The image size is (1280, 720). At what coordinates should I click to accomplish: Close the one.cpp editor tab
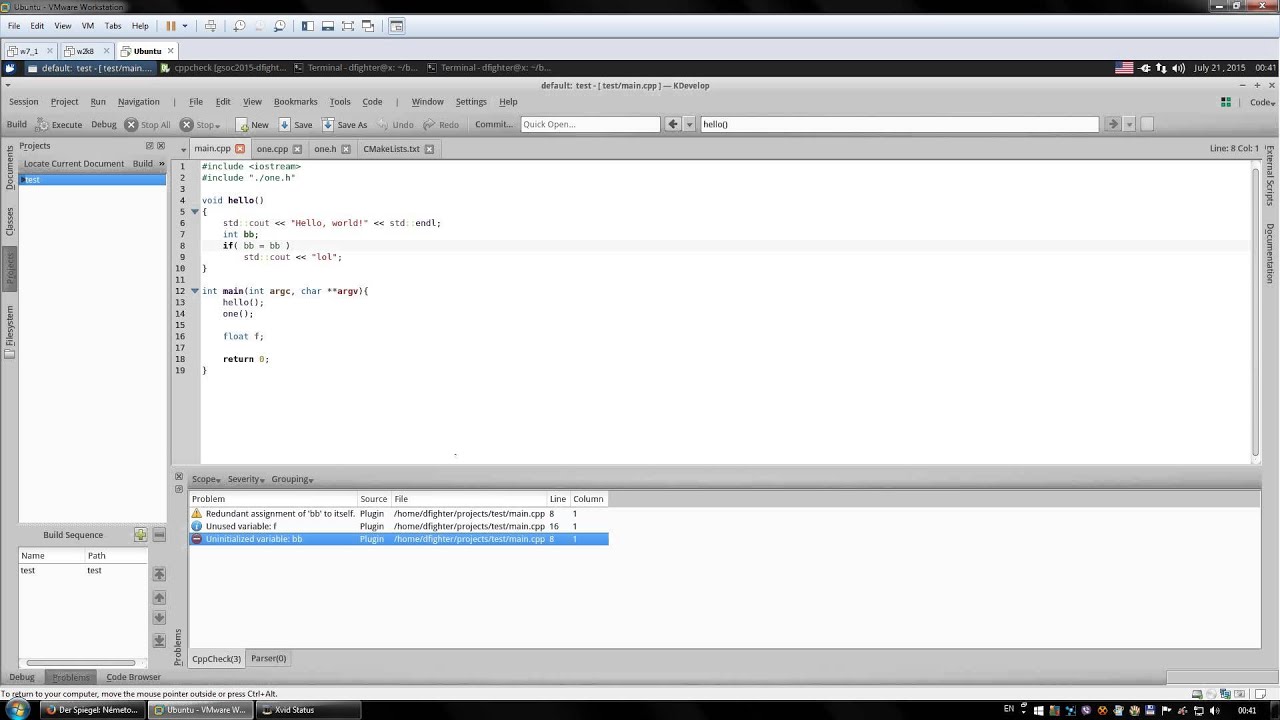297,149
